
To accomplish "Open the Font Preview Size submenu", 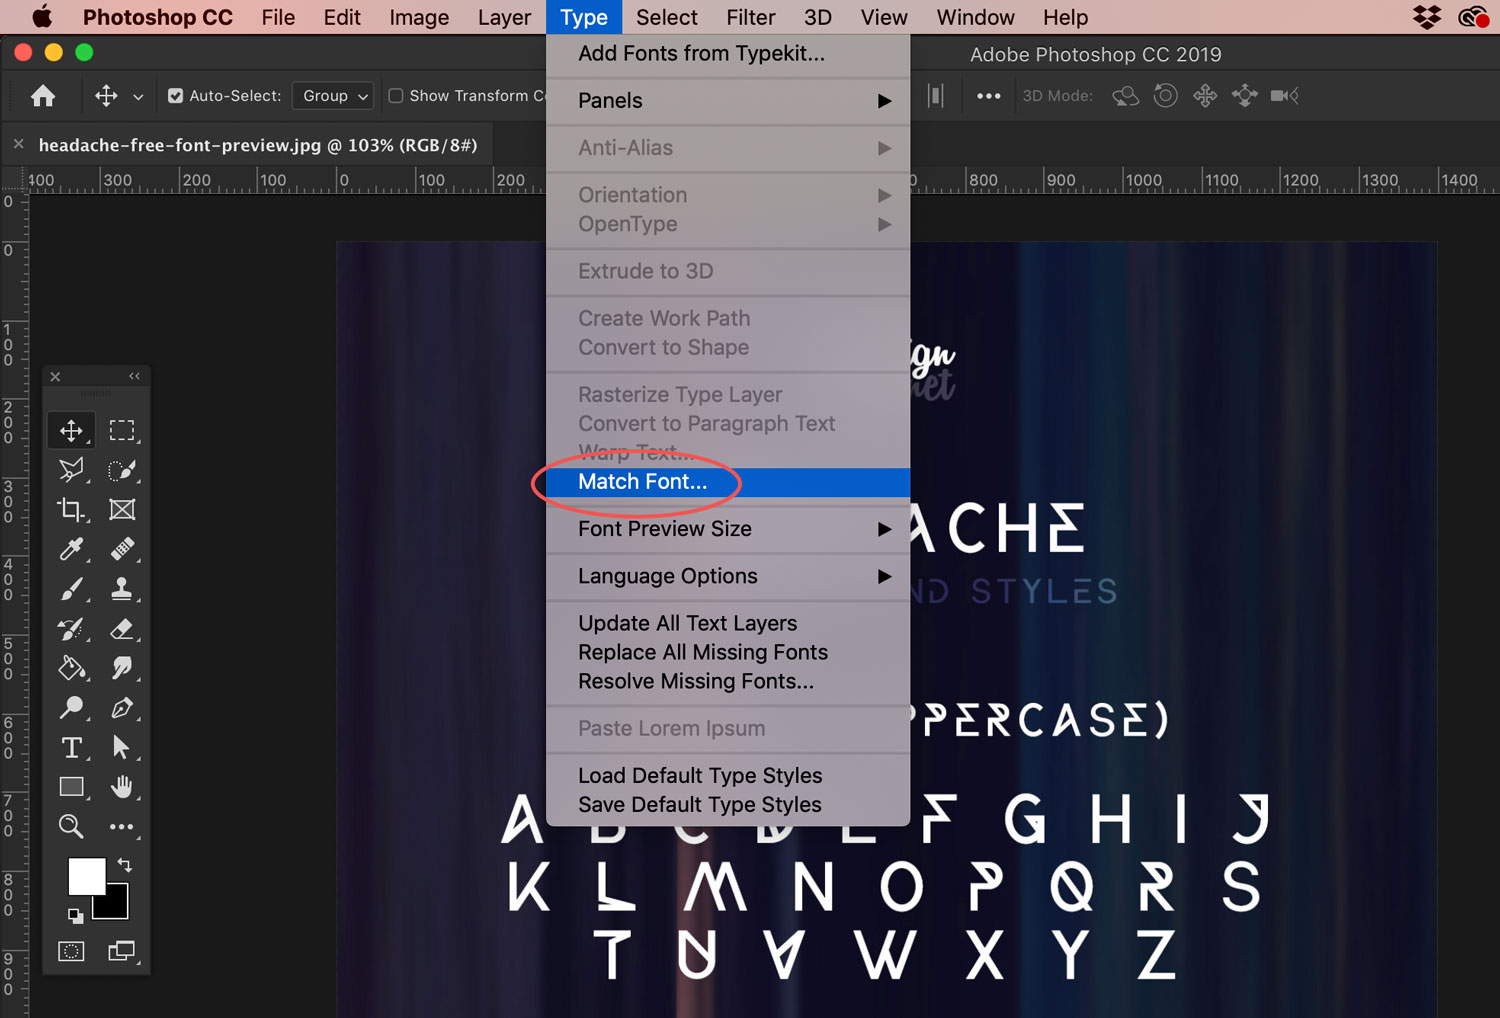I will pos(664,529).
